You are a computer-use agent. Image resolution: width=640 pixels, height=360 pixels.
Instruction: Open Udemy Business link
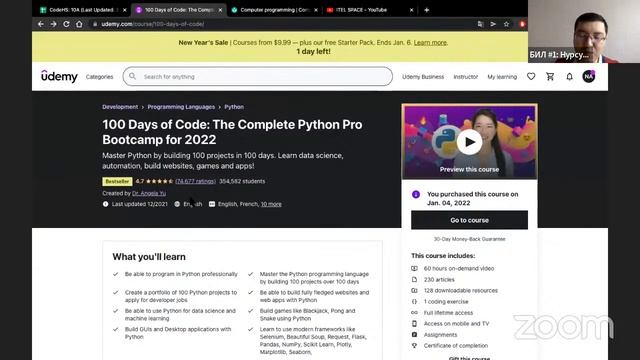(x=423, y=77)
